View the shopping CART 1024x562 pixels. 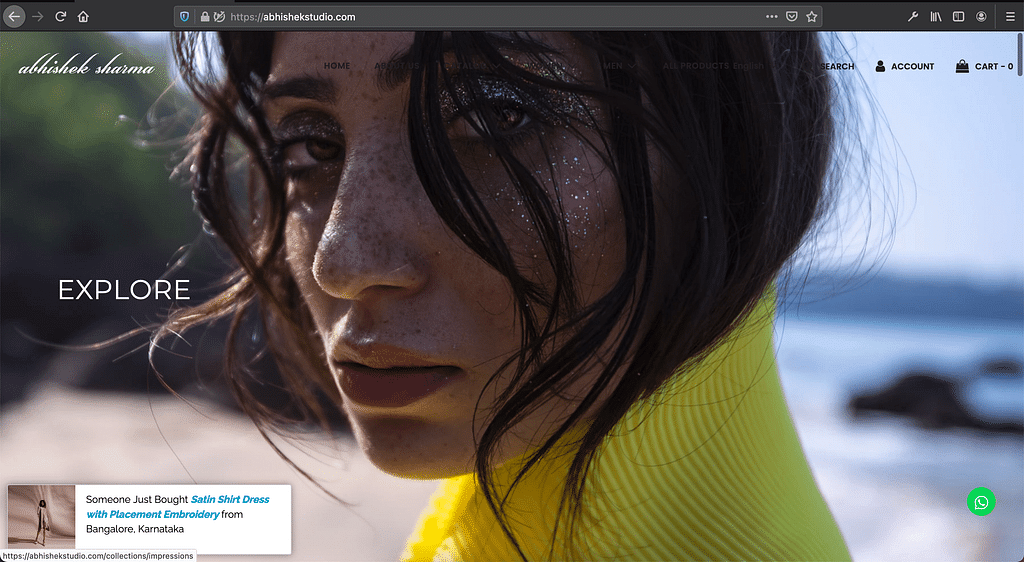tap(985, 67)
